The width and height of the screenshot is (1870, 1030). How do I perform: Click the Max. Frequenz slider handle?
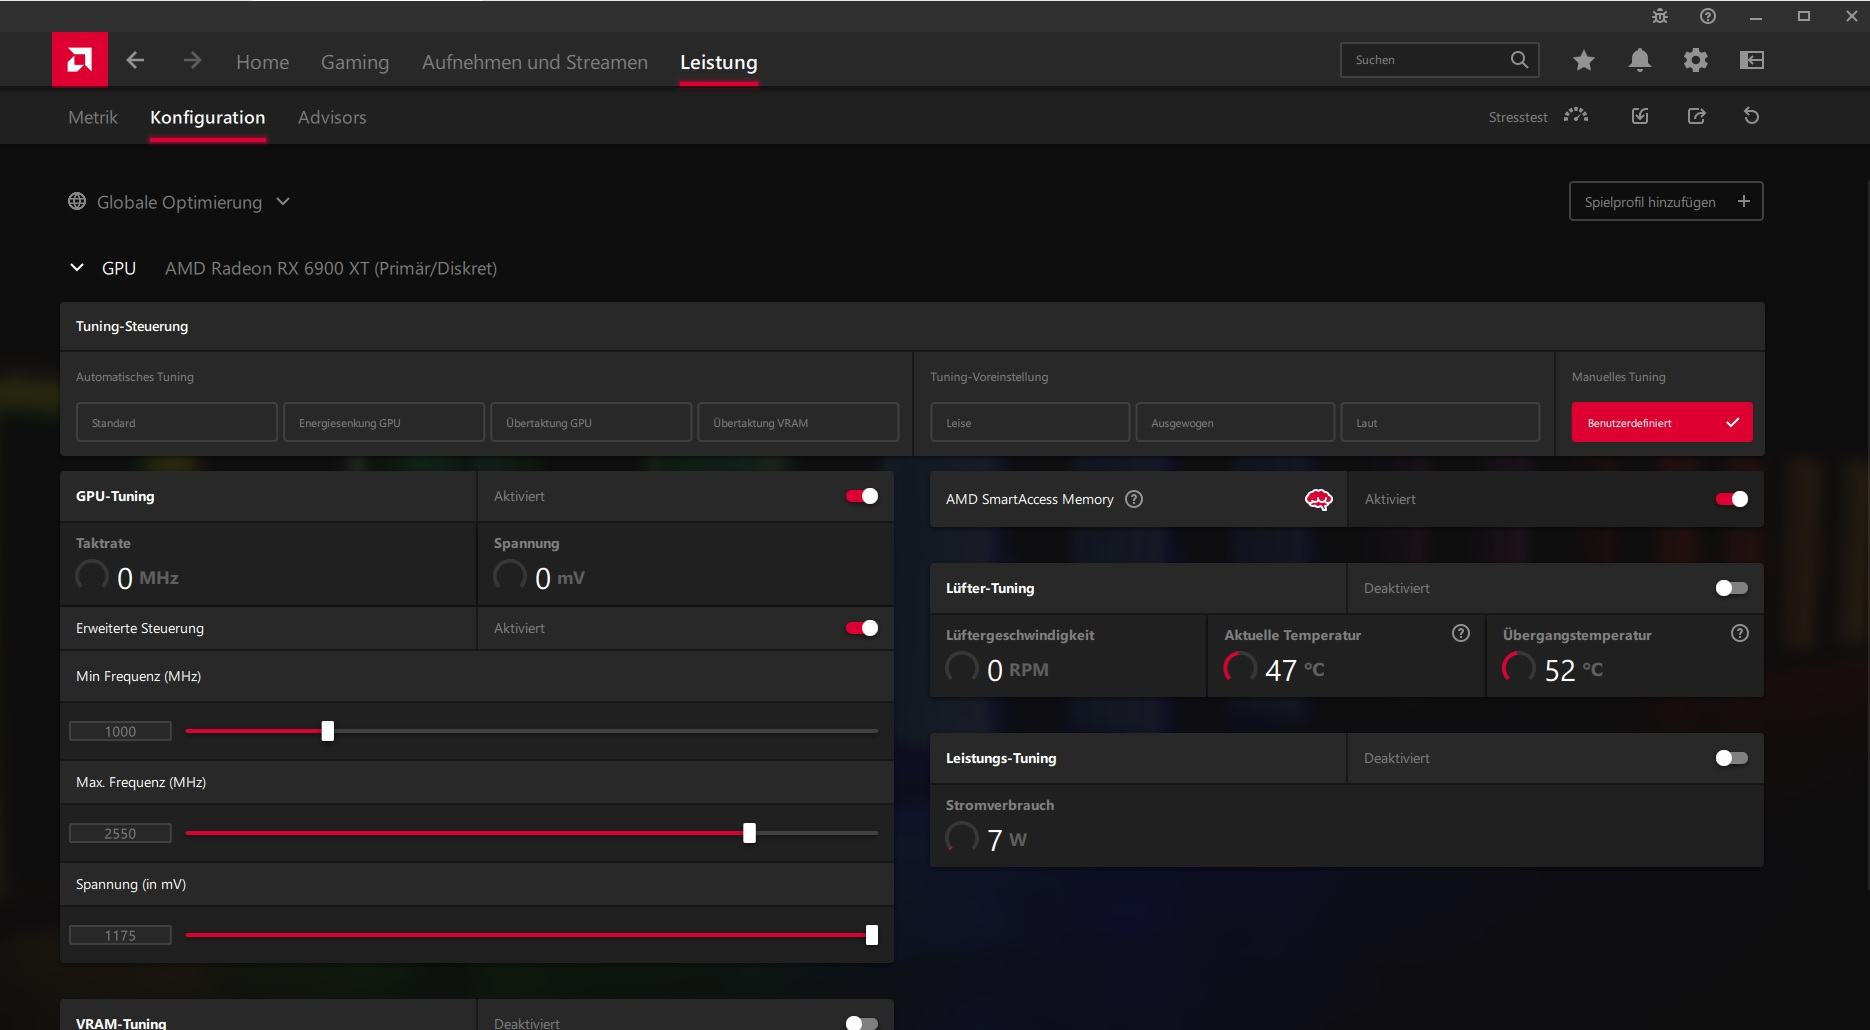click(x=750, y=833)
